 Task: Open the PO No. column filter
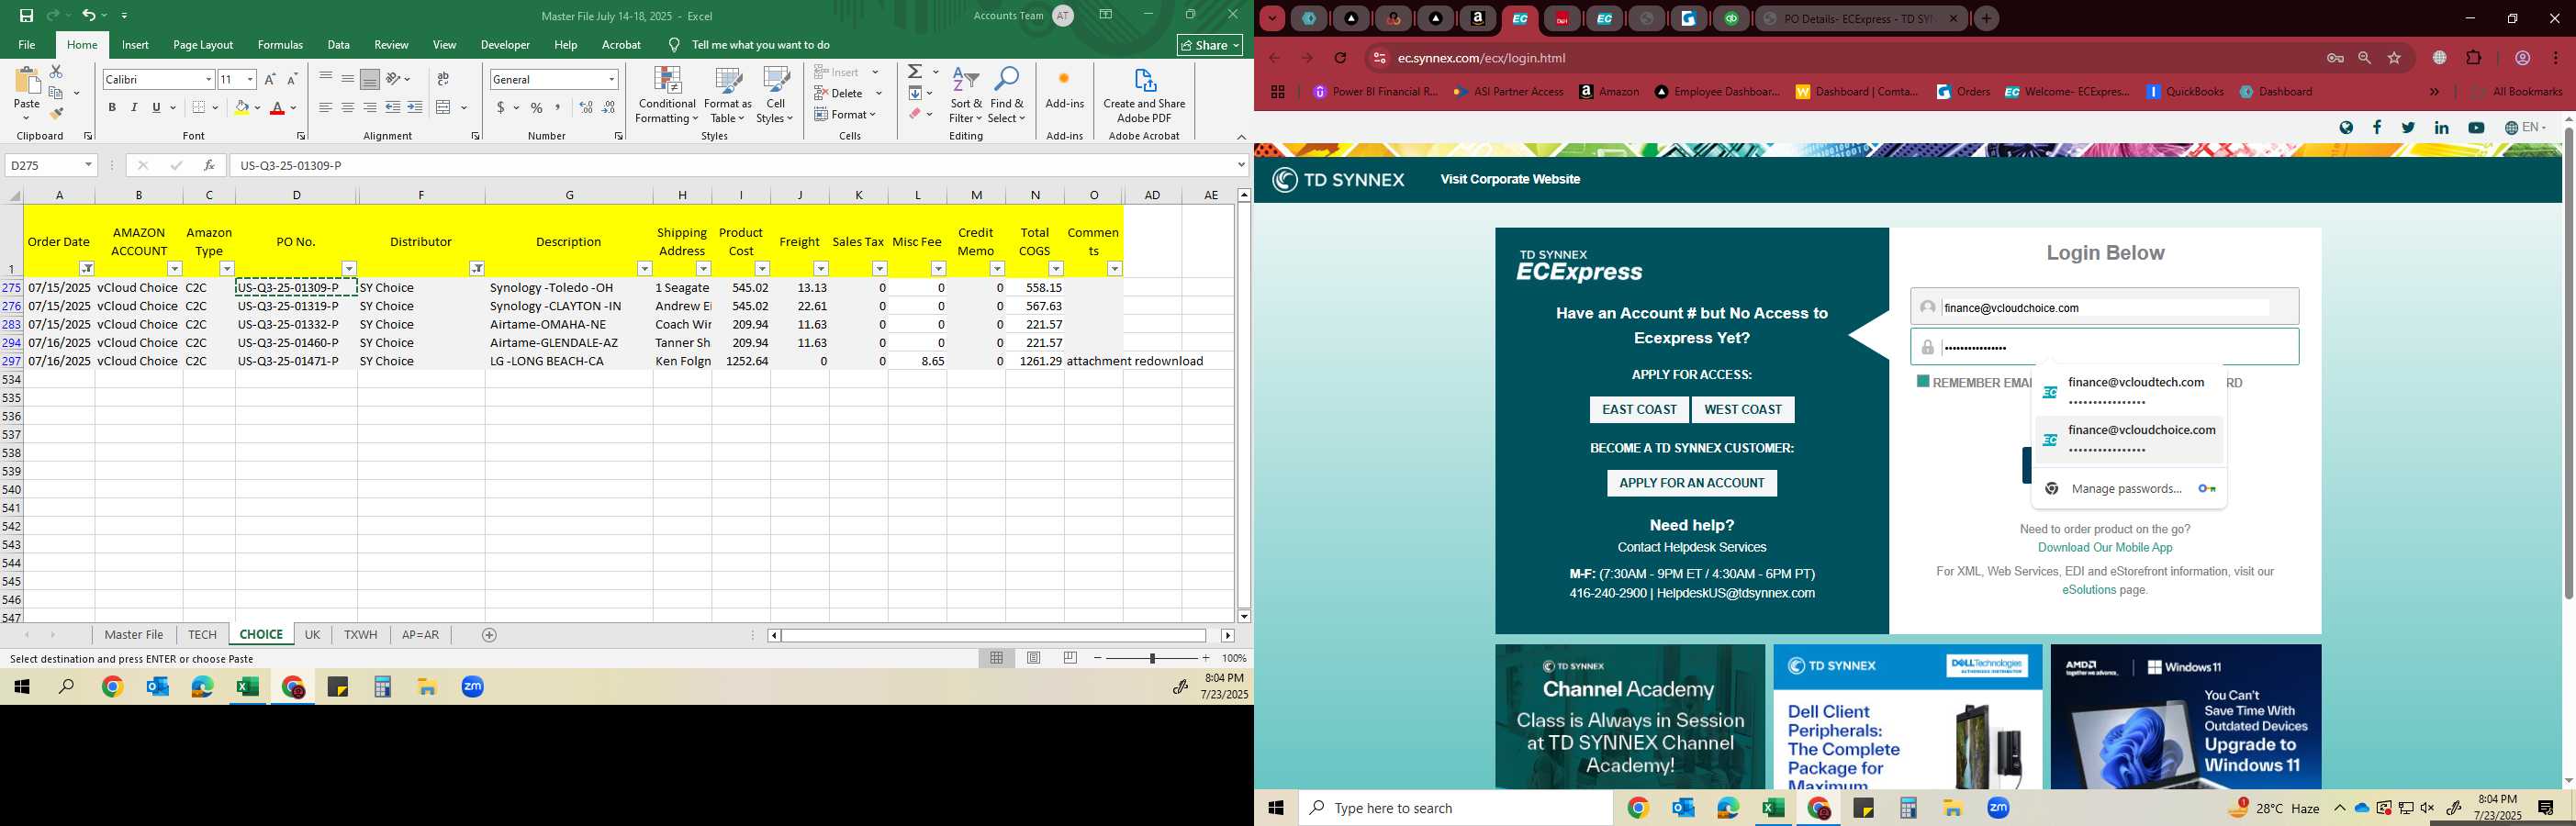click(349, 269)
